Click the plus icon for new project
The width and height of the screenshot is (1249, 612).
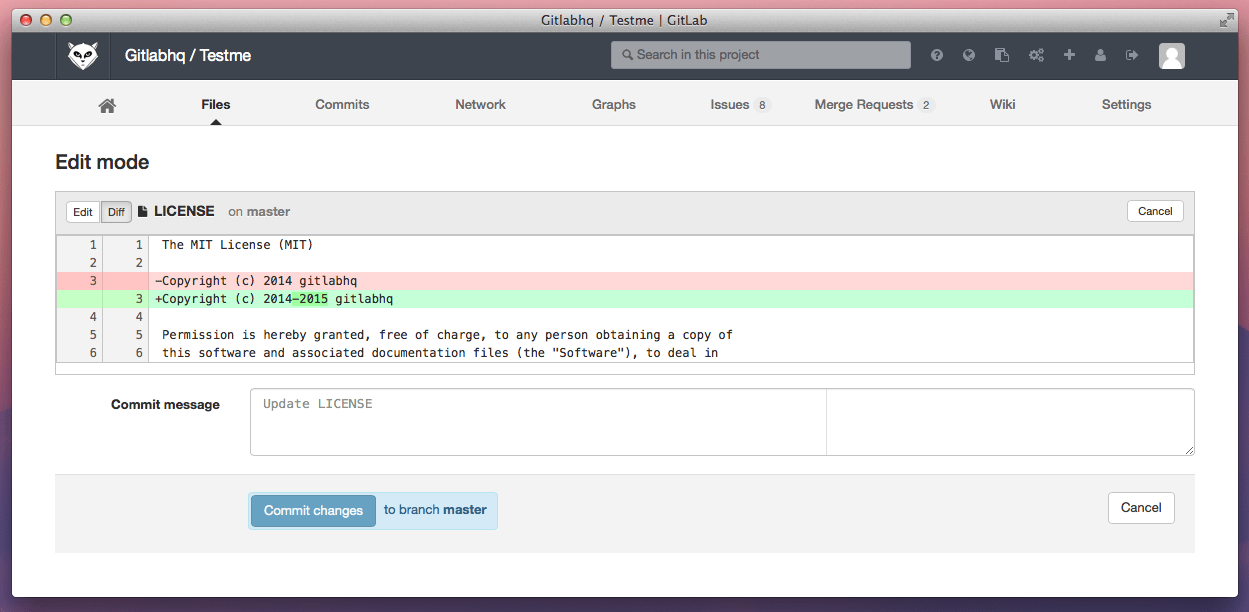[1069, 55]
